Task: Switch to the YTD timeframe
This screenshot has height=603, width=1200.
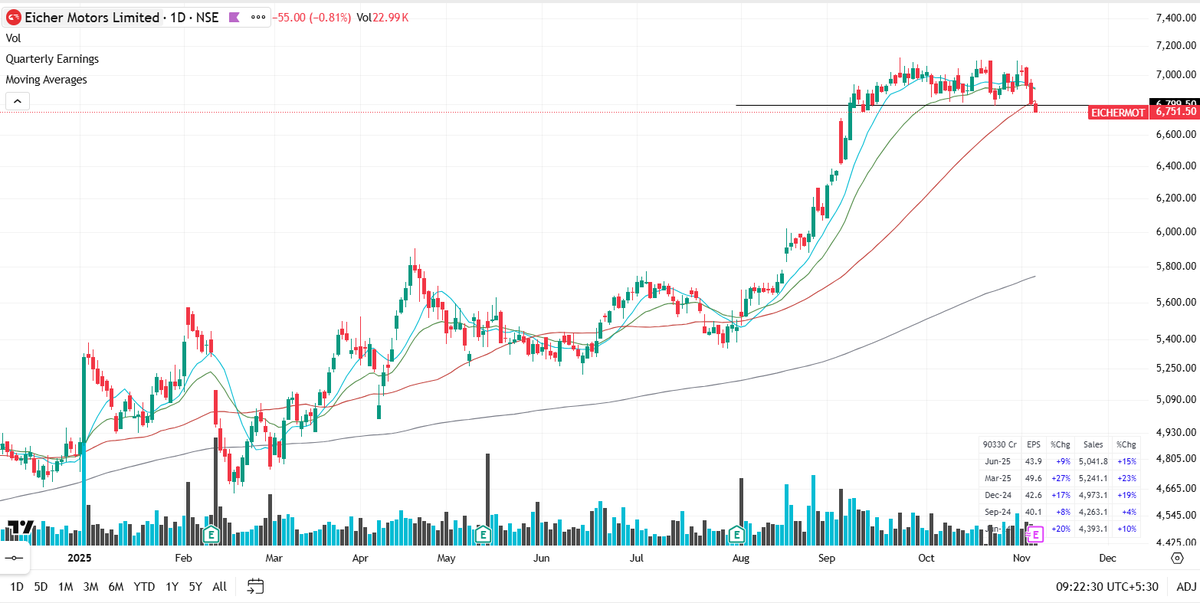Action: (144, 586)
